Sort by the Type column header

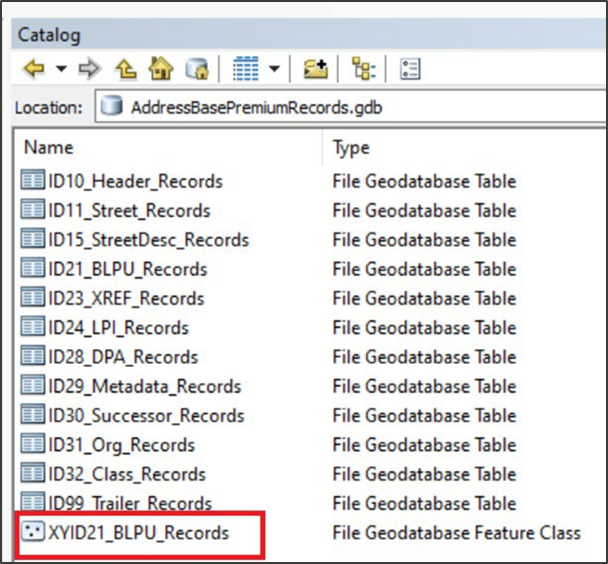(x=460, y=148)
